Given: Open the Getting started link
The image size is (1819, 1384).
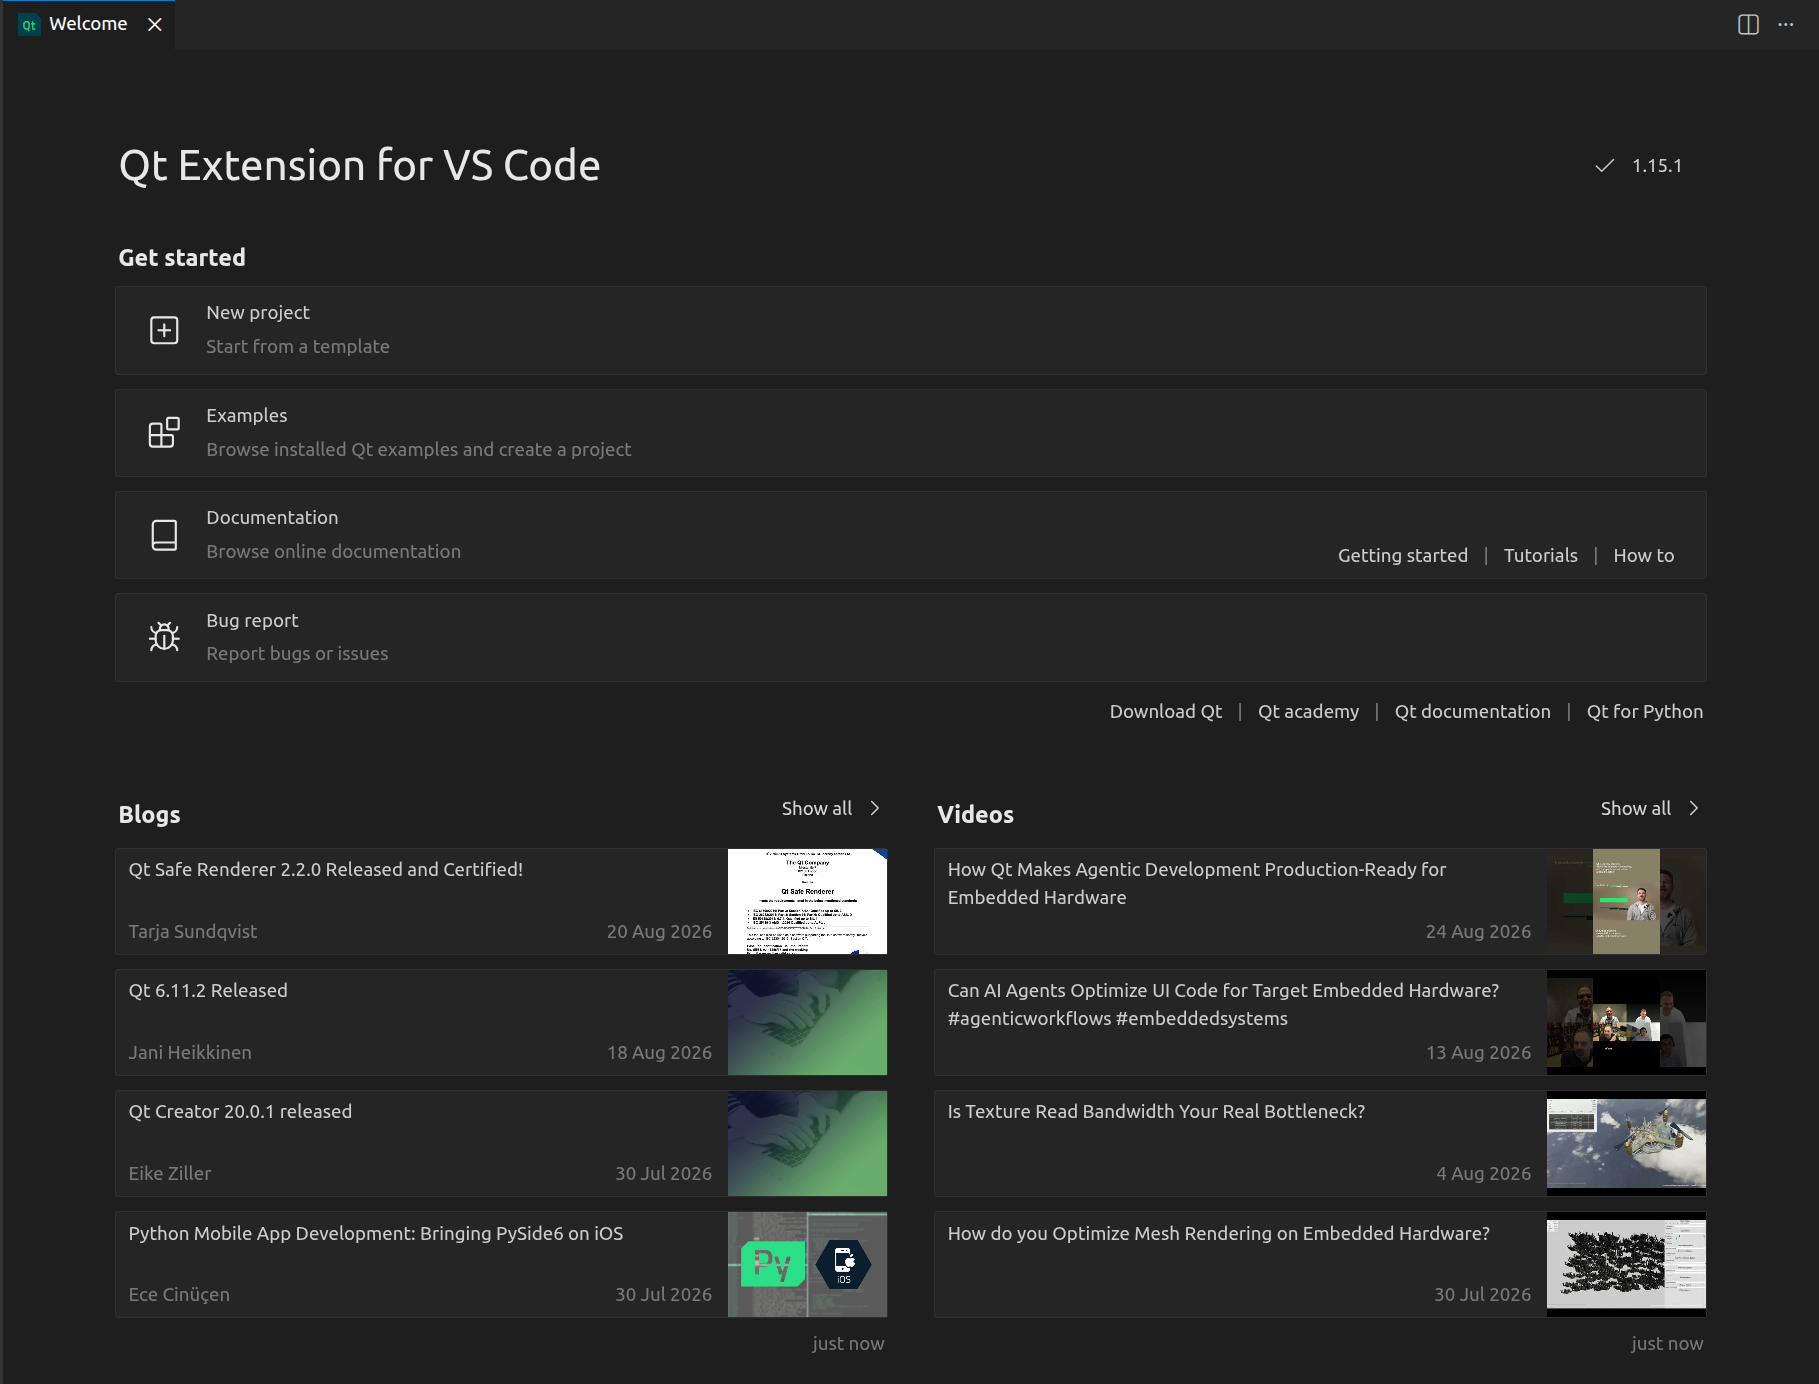Looking at the screenshot, I should [x=1403, y=555].
